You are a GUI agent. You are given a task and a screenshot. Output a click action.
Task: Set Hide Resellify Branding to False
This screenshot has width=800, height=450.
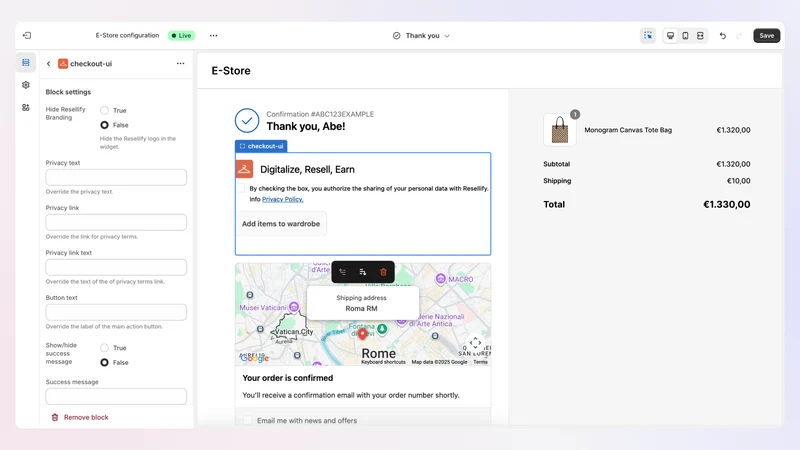105,125
